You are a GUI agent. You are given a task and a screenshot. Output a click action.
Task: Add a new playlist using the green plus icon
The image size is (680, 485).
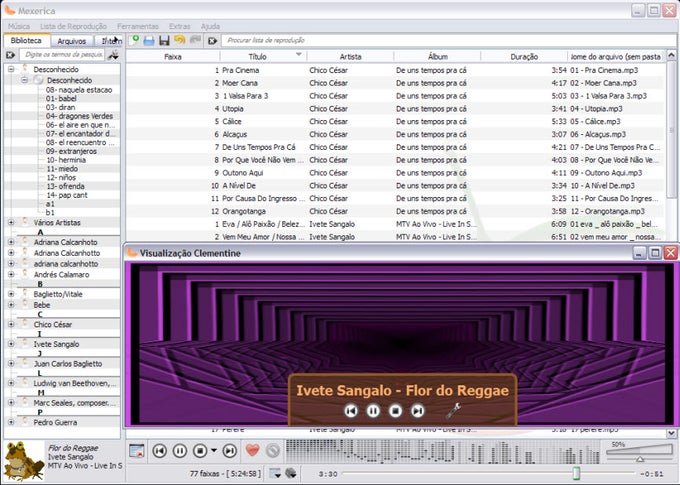135,40
